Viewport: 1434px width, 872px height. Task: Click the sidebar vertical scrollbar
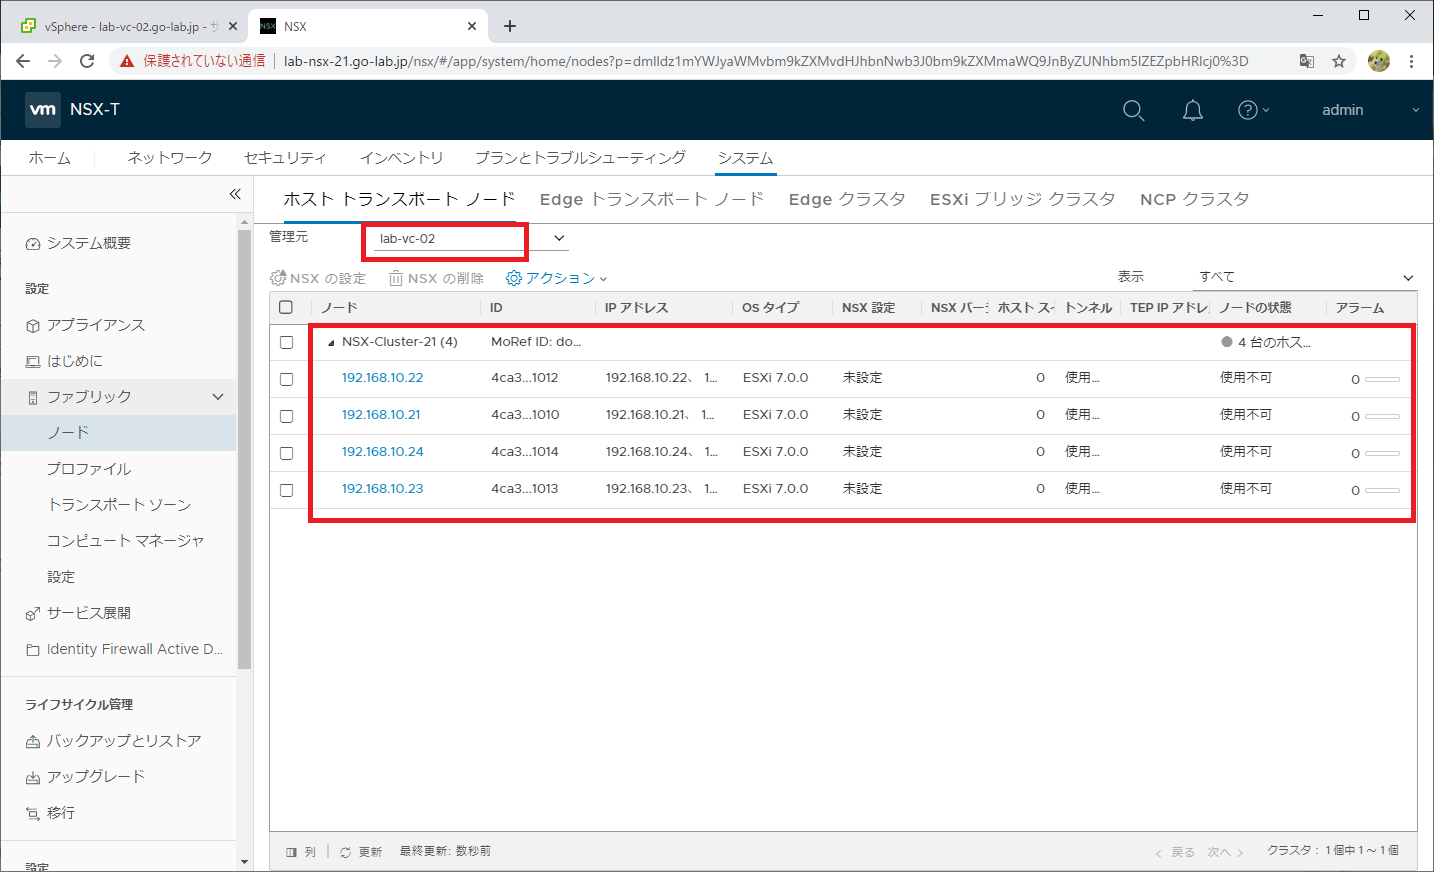point(244,450)
